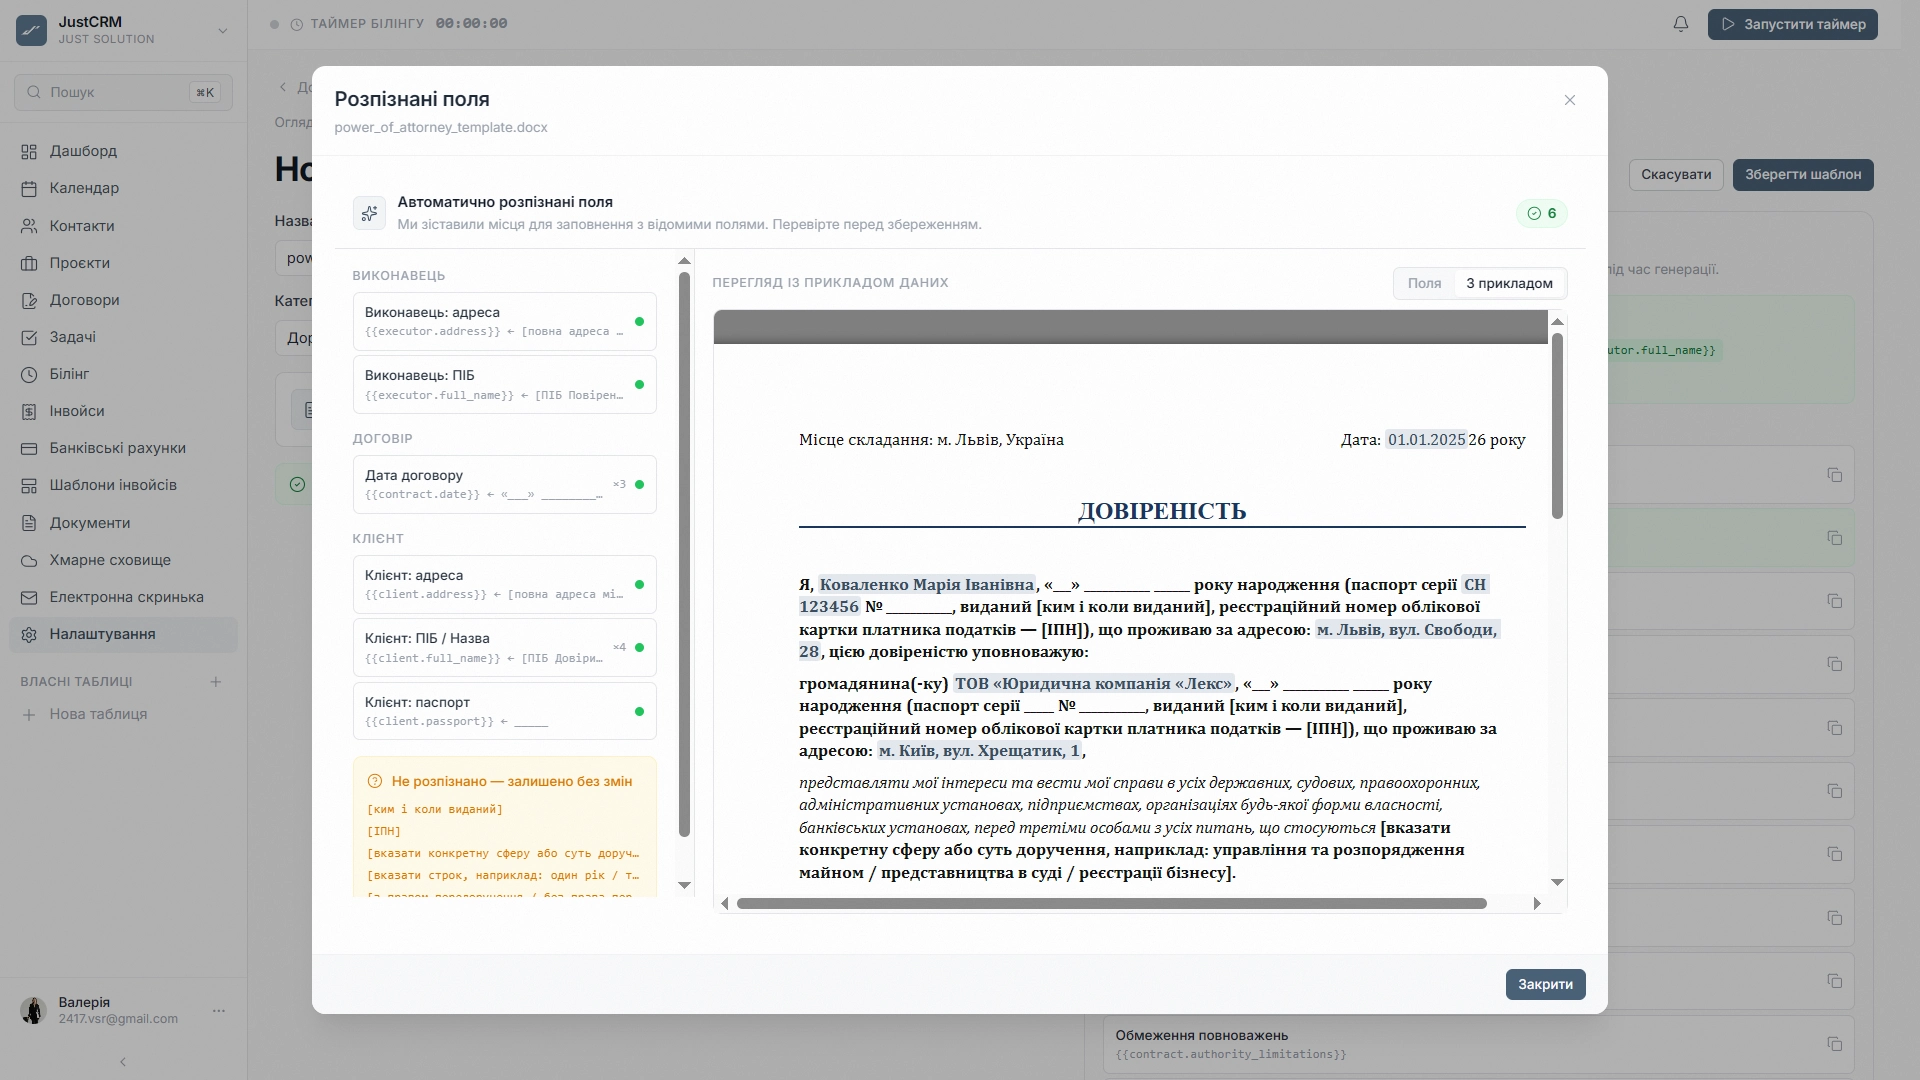Open Документи in the sidebar

pos(123,523)
